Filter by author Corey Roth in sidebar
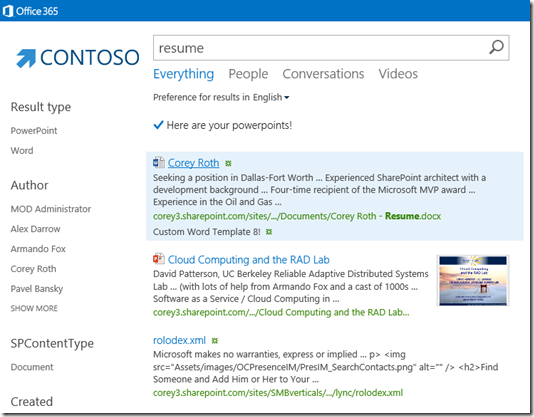534x417 pixels. coord(33,269)
